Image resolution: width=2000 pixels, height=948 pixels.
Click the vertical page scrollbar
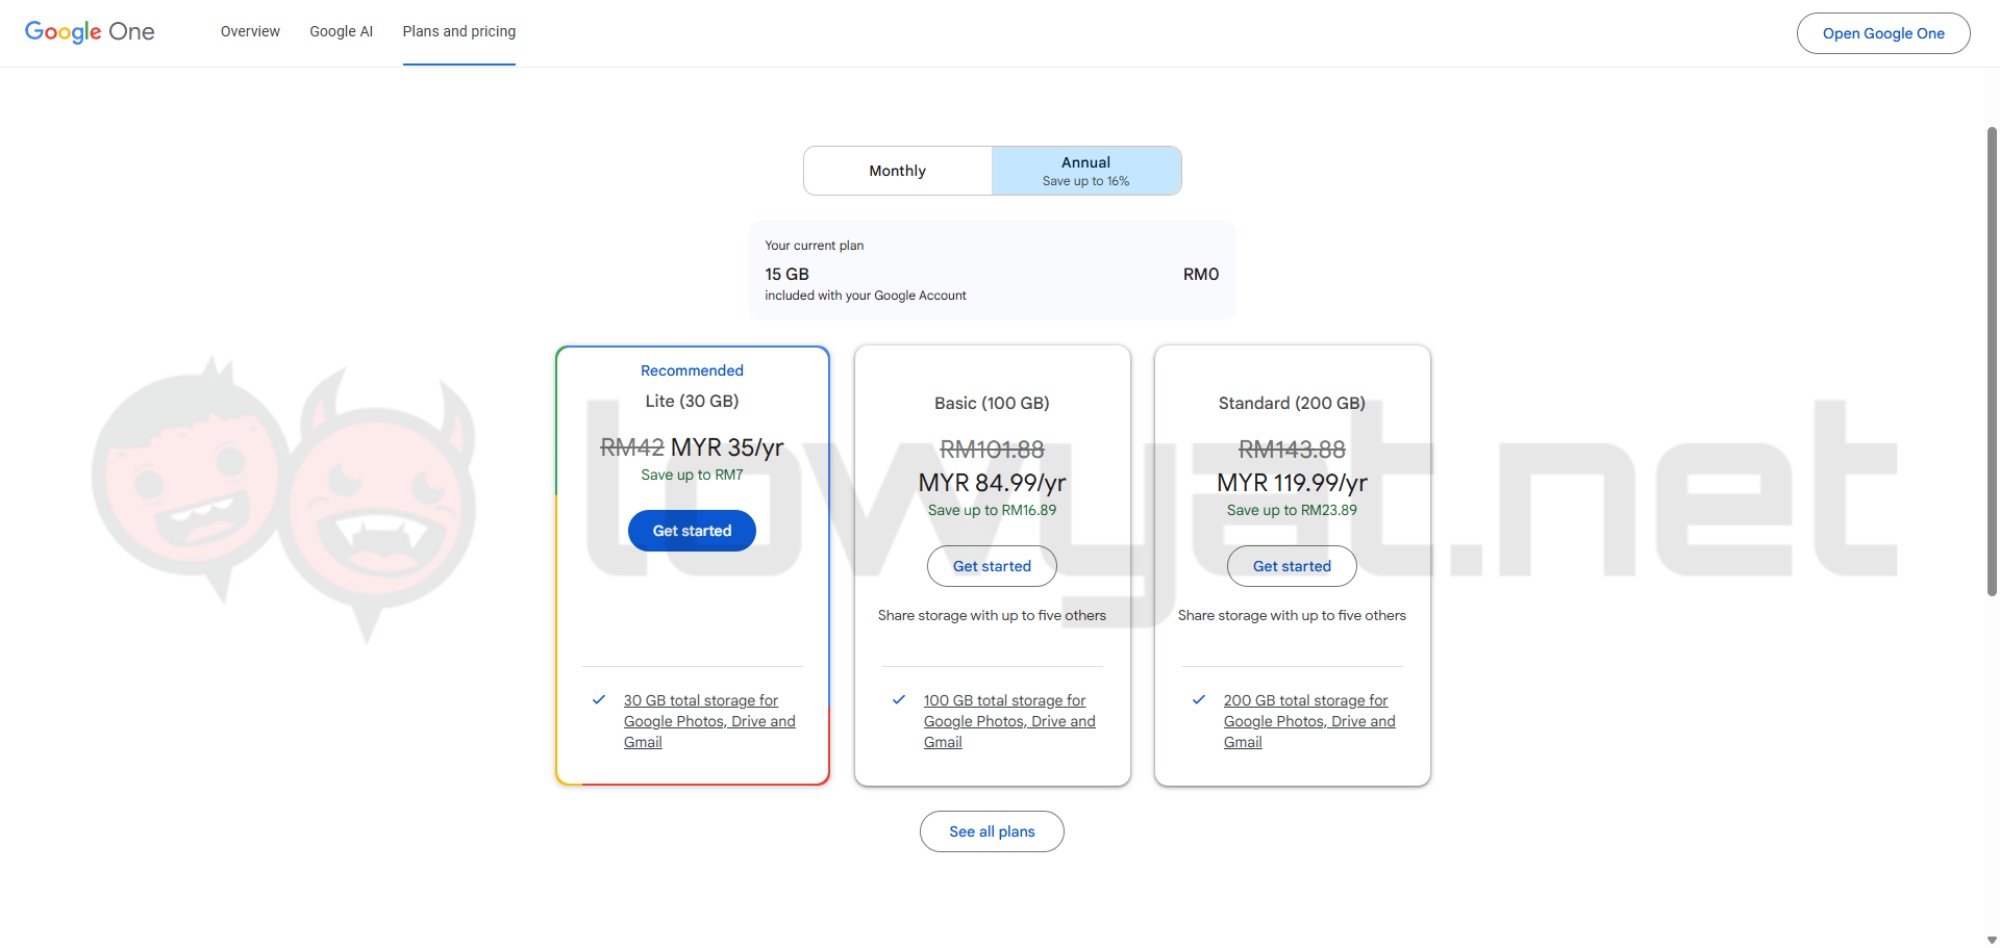click(x=1991, y=360)
